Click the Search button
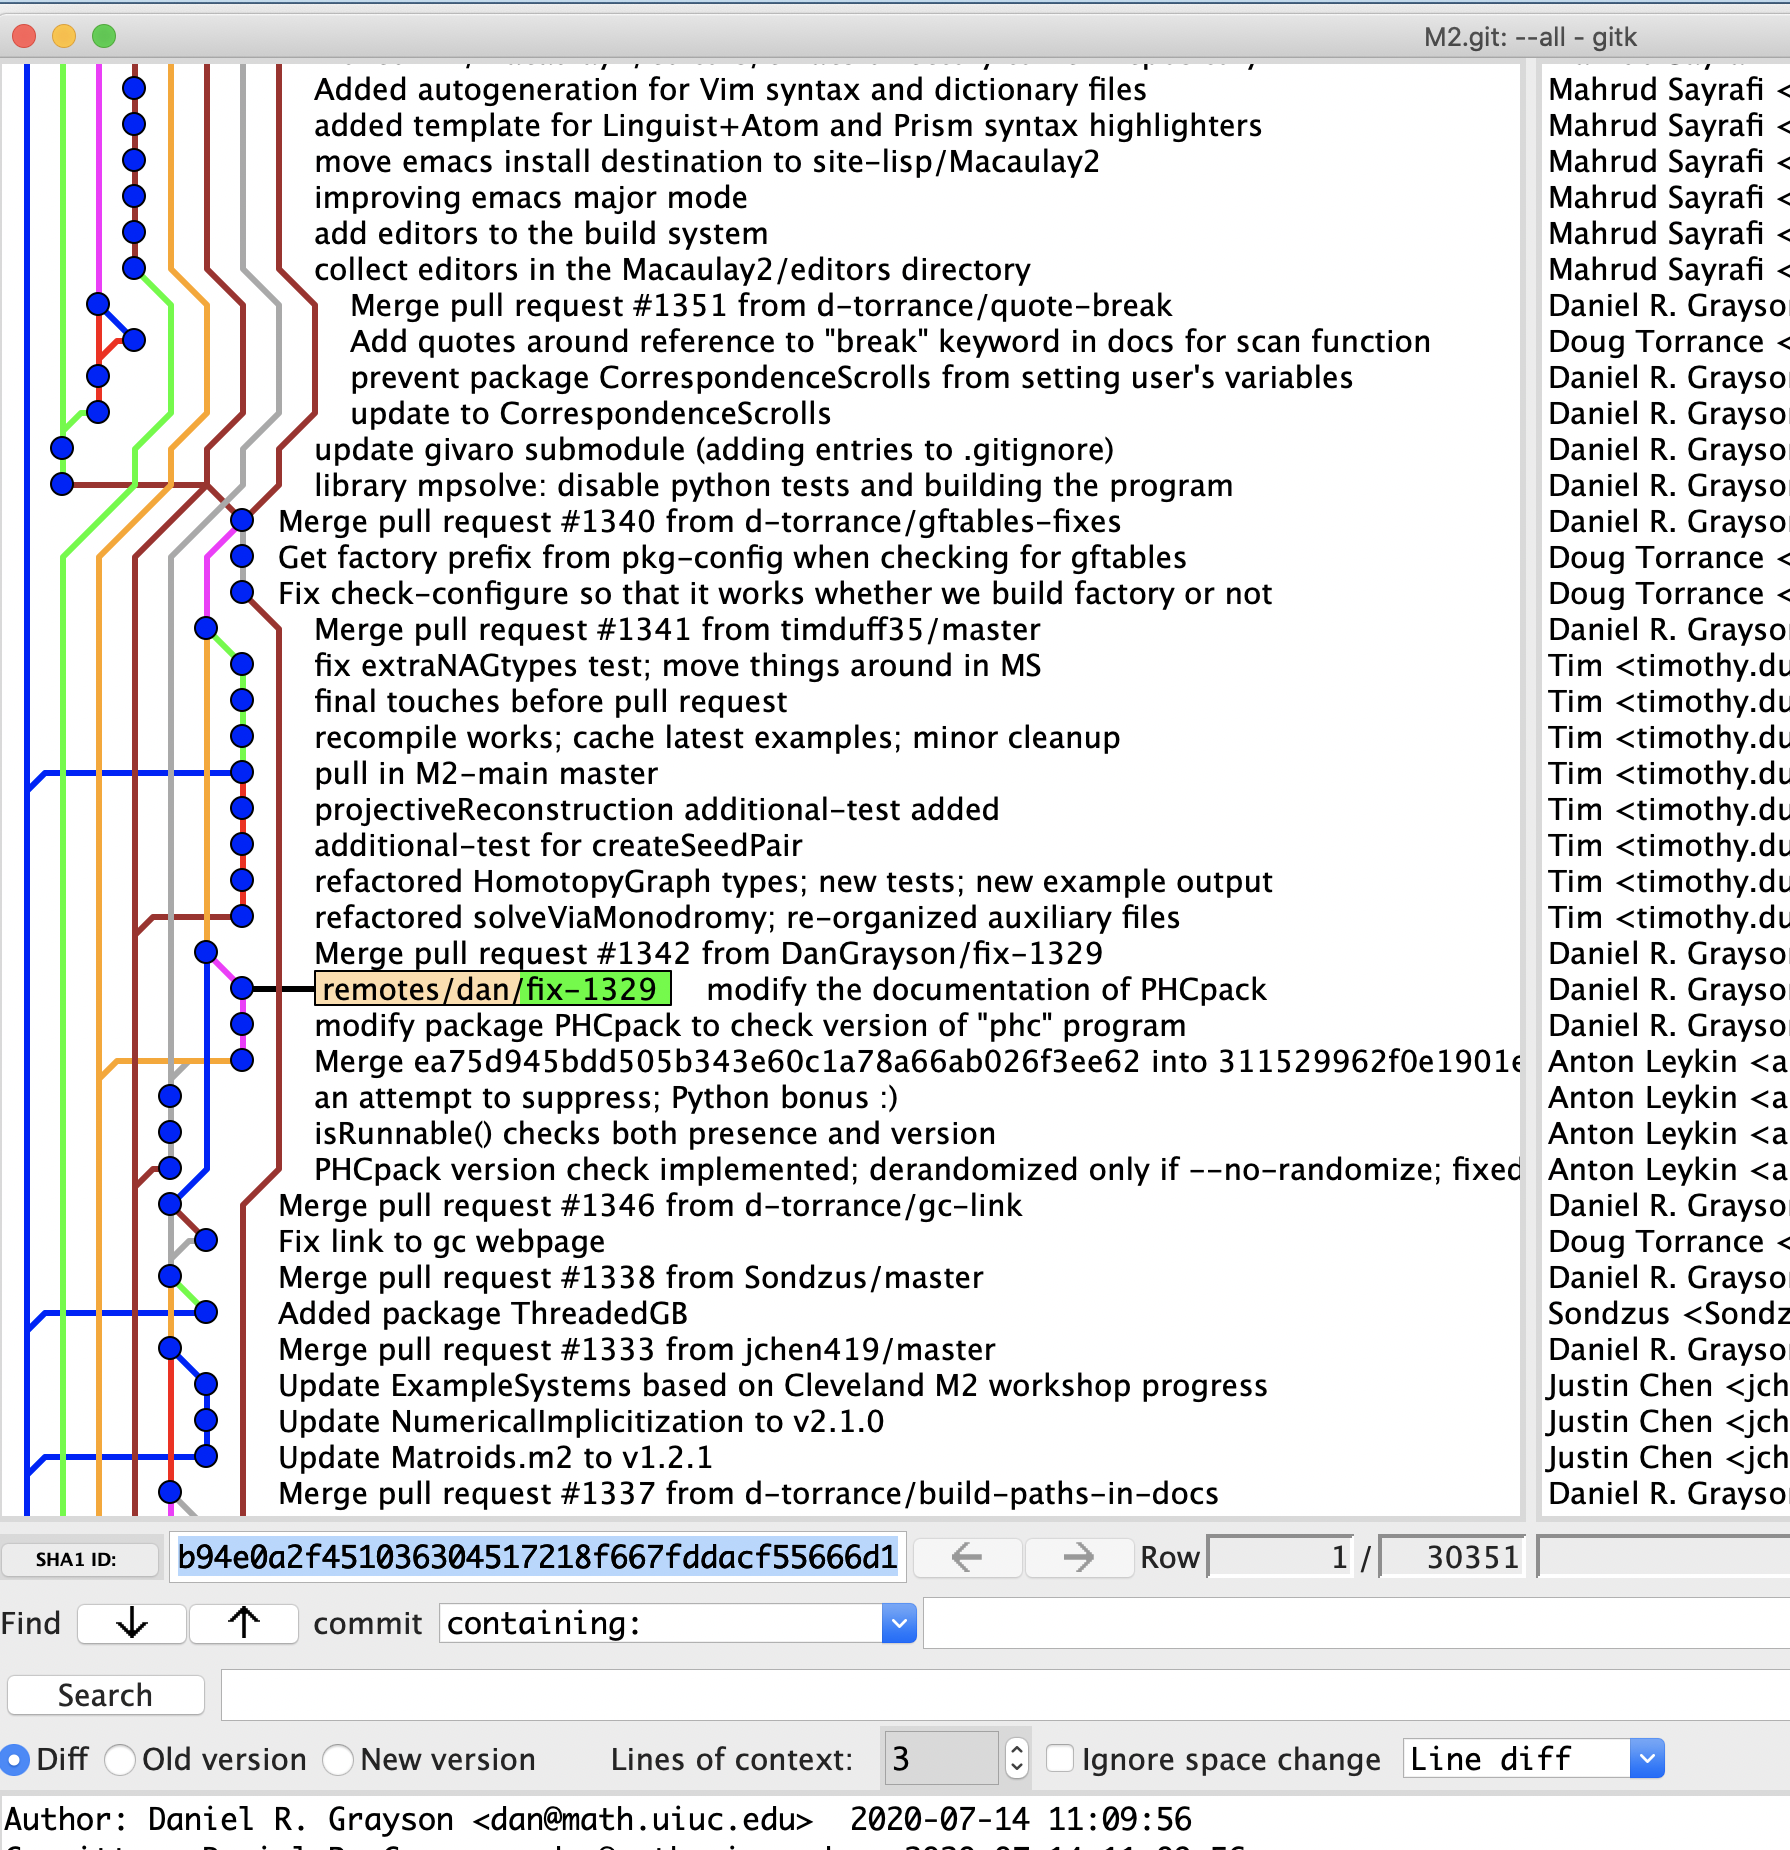1790x1850 pixels. tap(105, 1694)
